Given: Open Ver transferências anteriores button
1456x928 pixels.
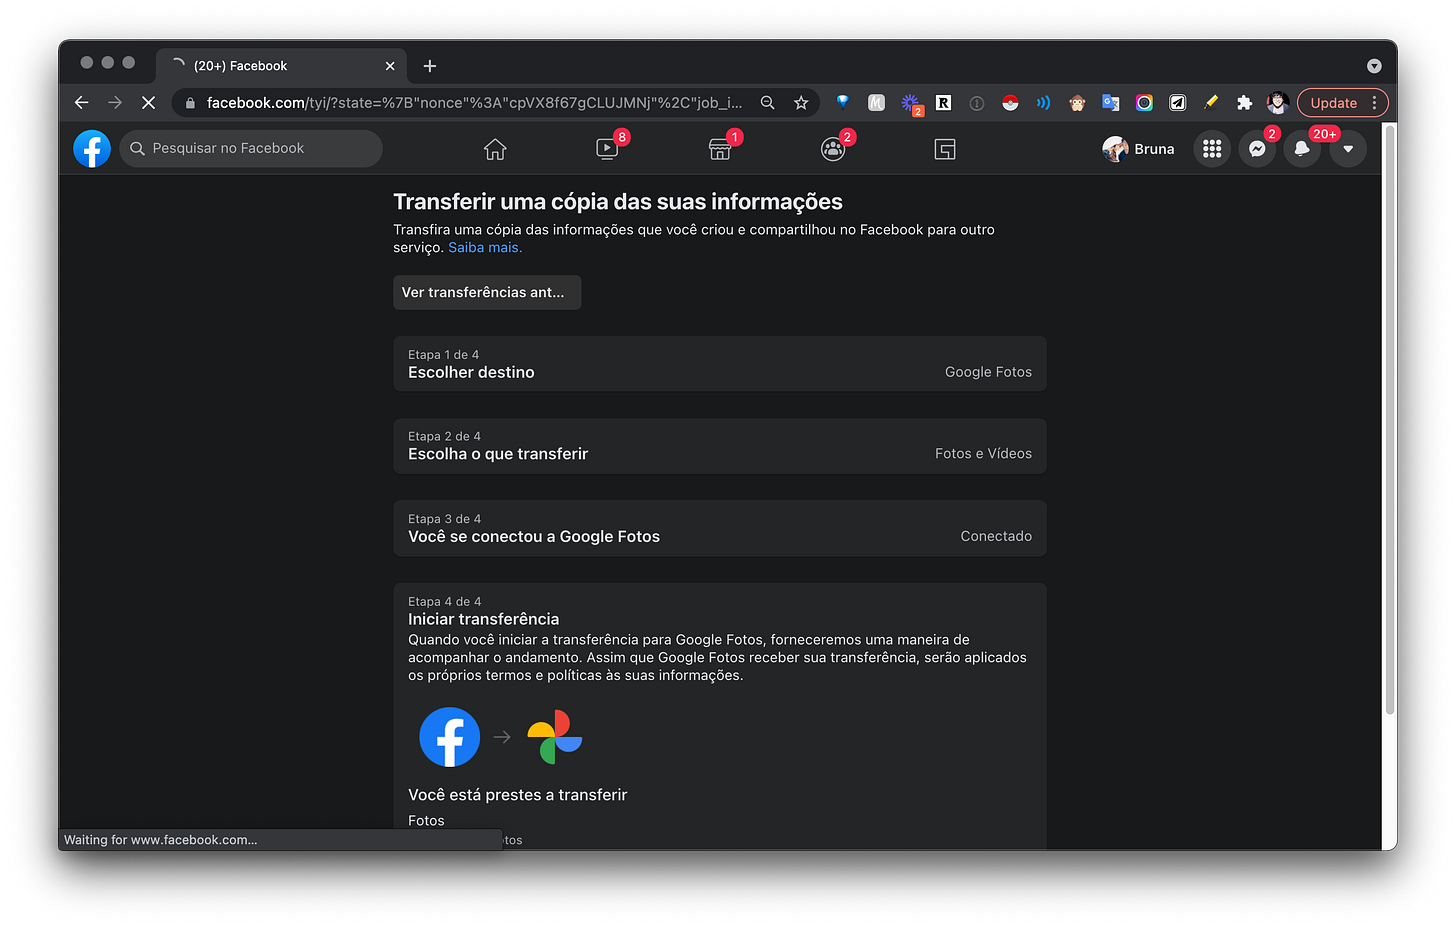Looking at the screenshot, I should tap(487, 292).
